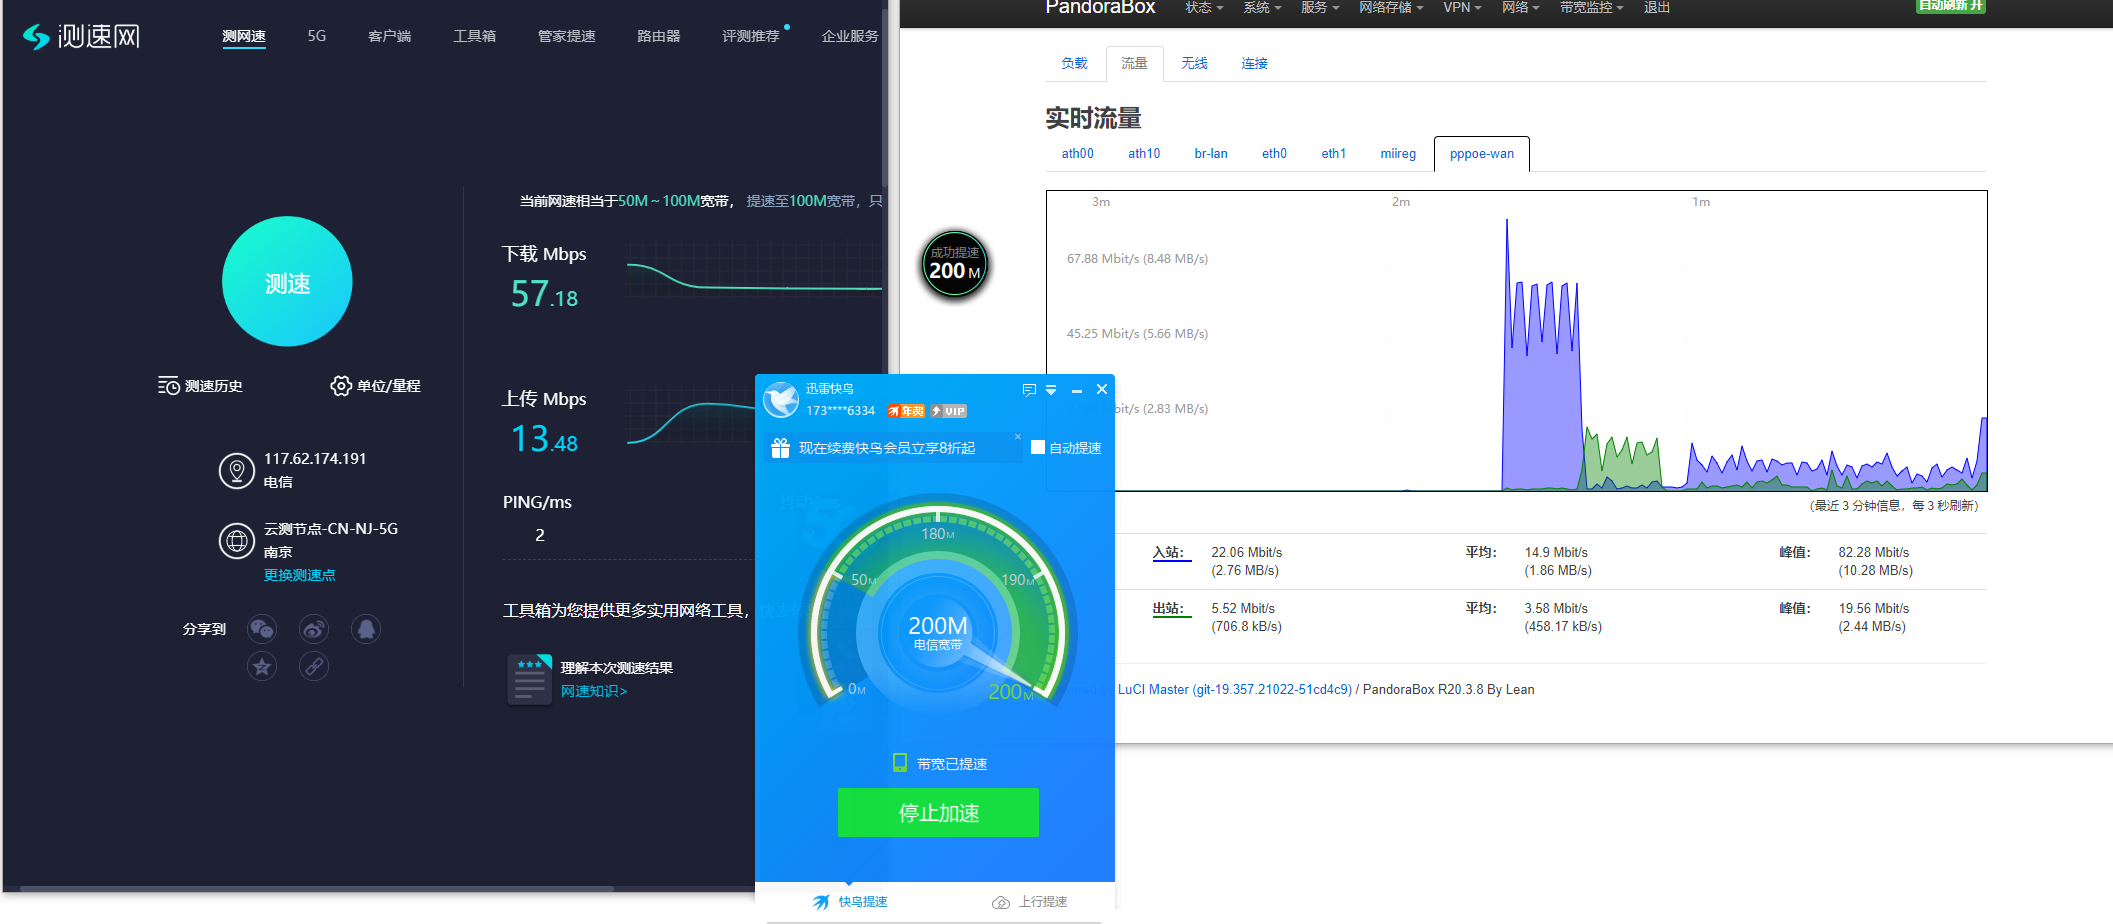Open 测速历史 history icon

[x=168, y=386]
